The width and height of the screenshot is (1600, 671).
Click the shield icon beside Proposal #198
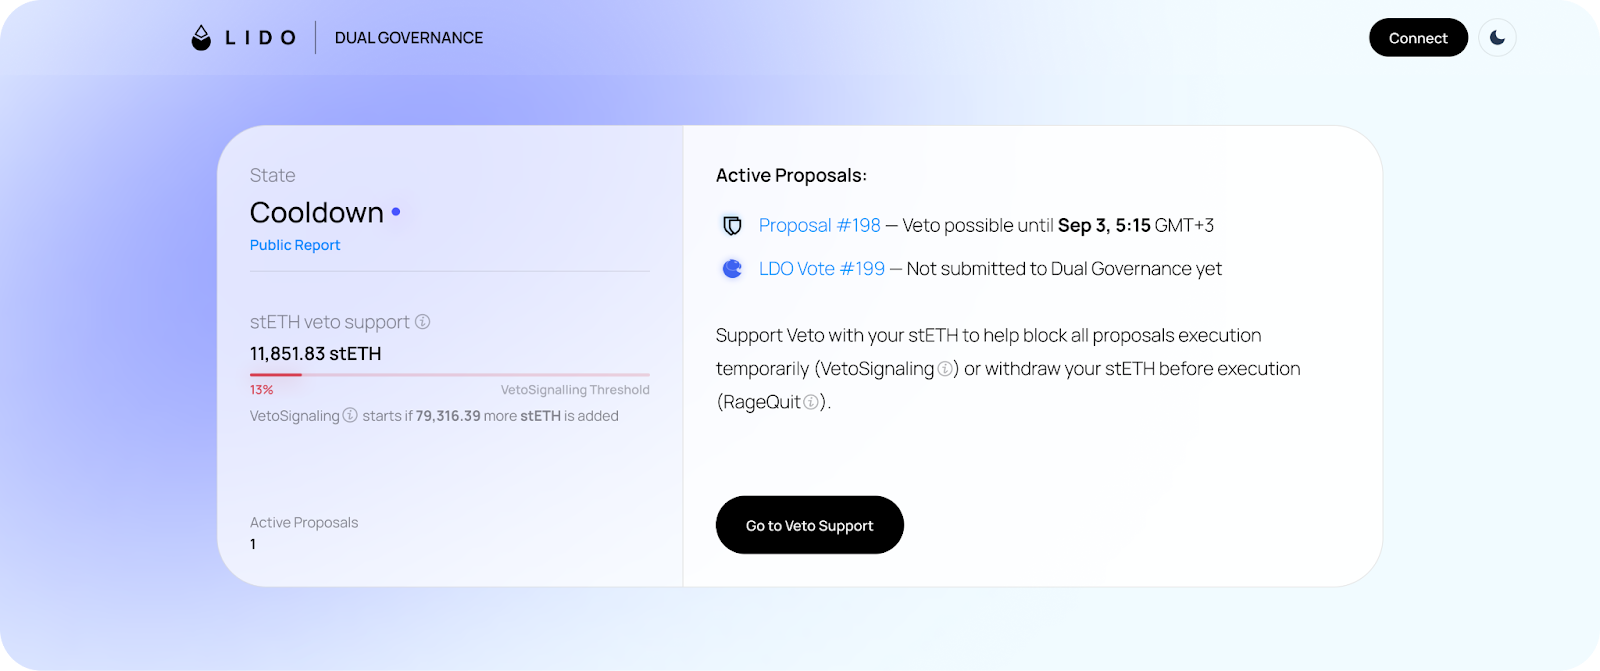coord(732,226)
